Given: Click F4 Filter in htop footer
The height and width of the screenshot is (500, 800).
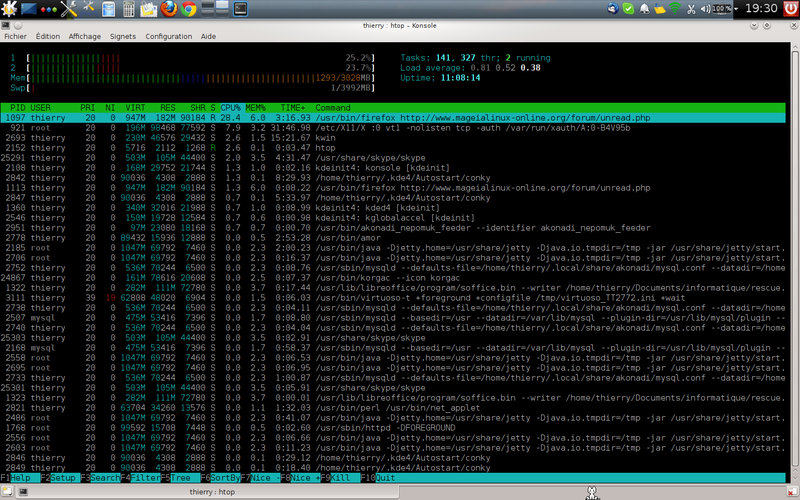Looking at the screenshot, I should click(140, 478).
